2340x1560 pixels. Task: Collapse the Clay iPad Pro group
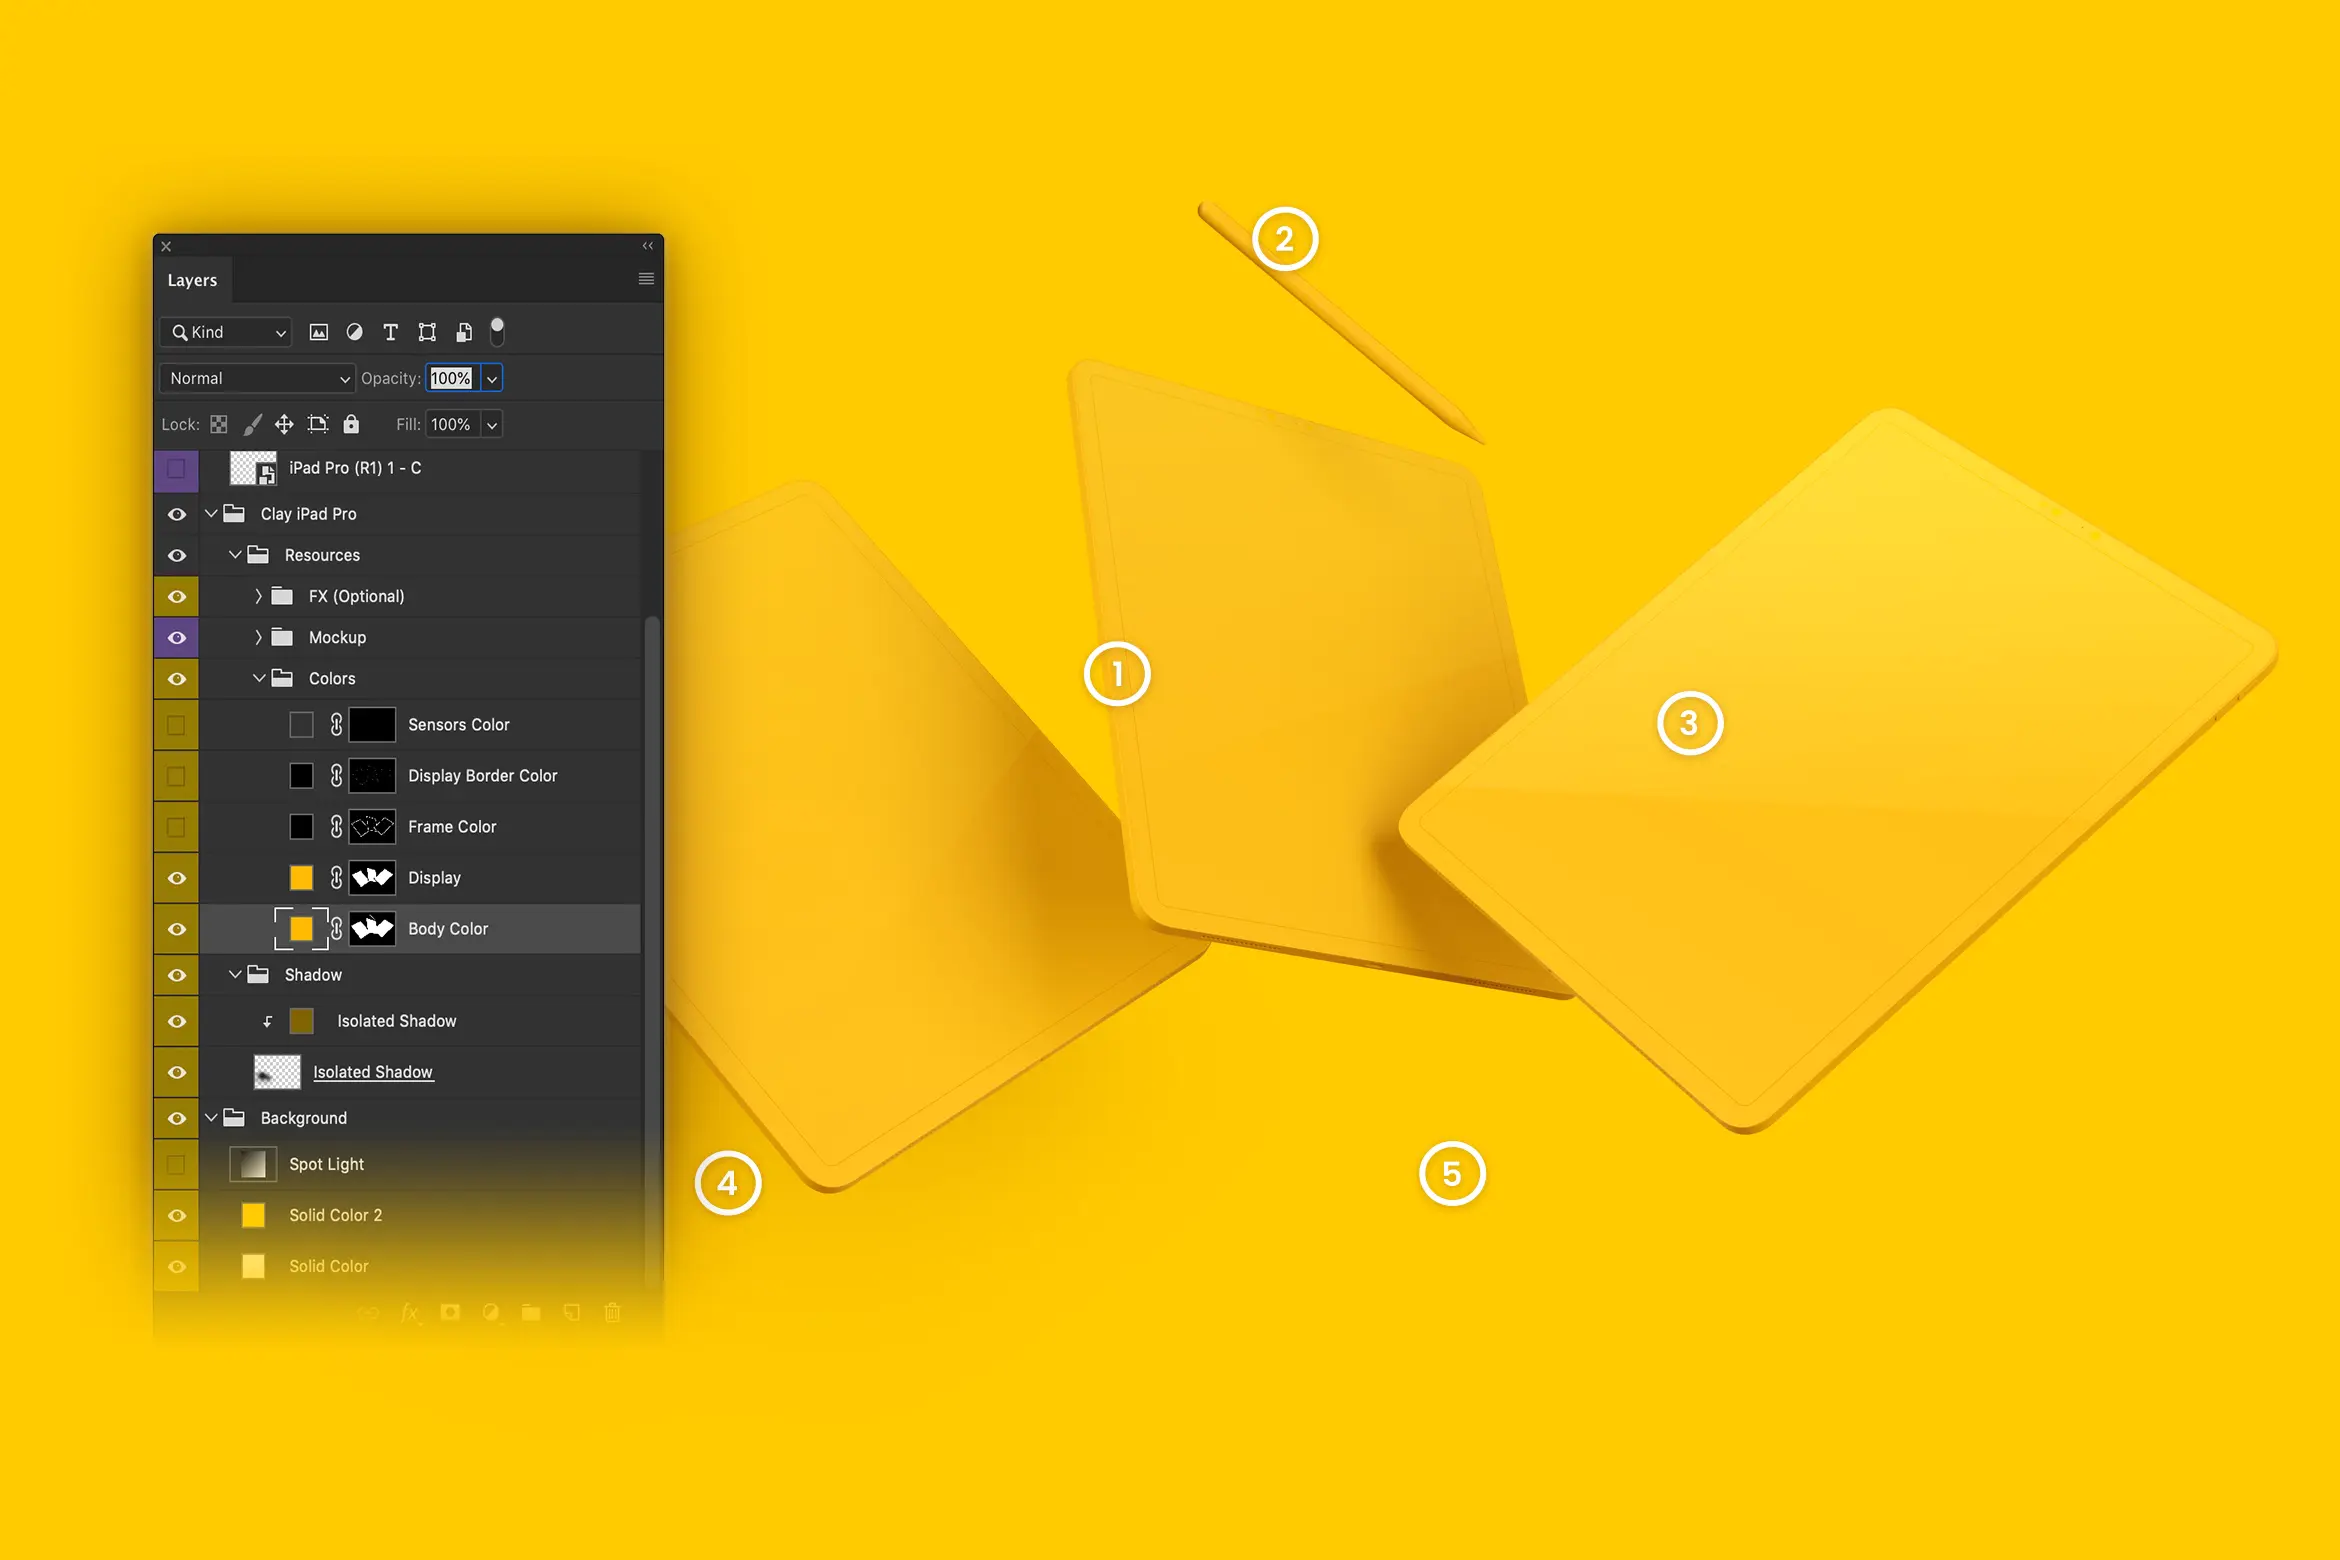[x=211, y=513]
